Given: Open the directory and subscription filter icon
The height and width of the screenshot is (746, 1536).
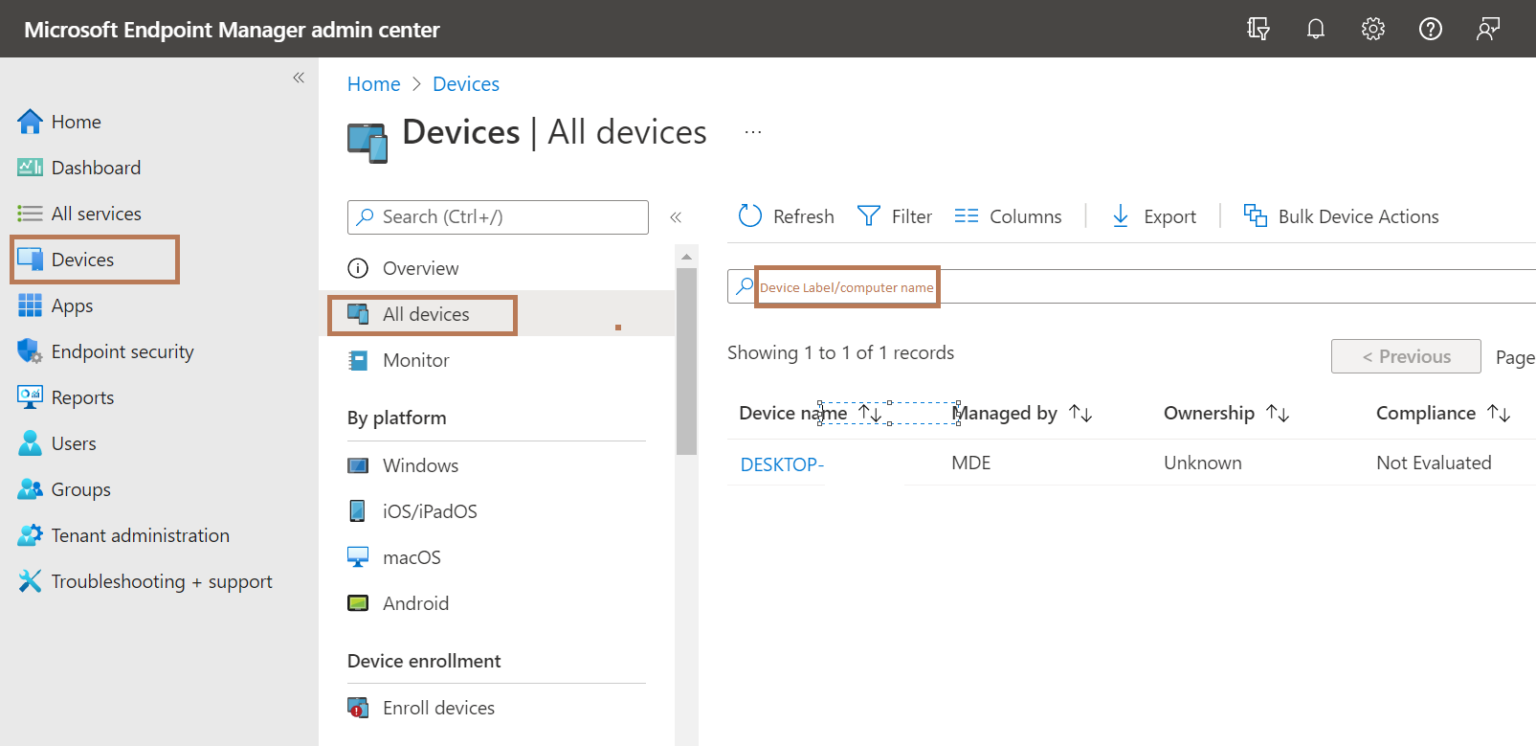Looking at the screenshot, I should coord(1258,29).
